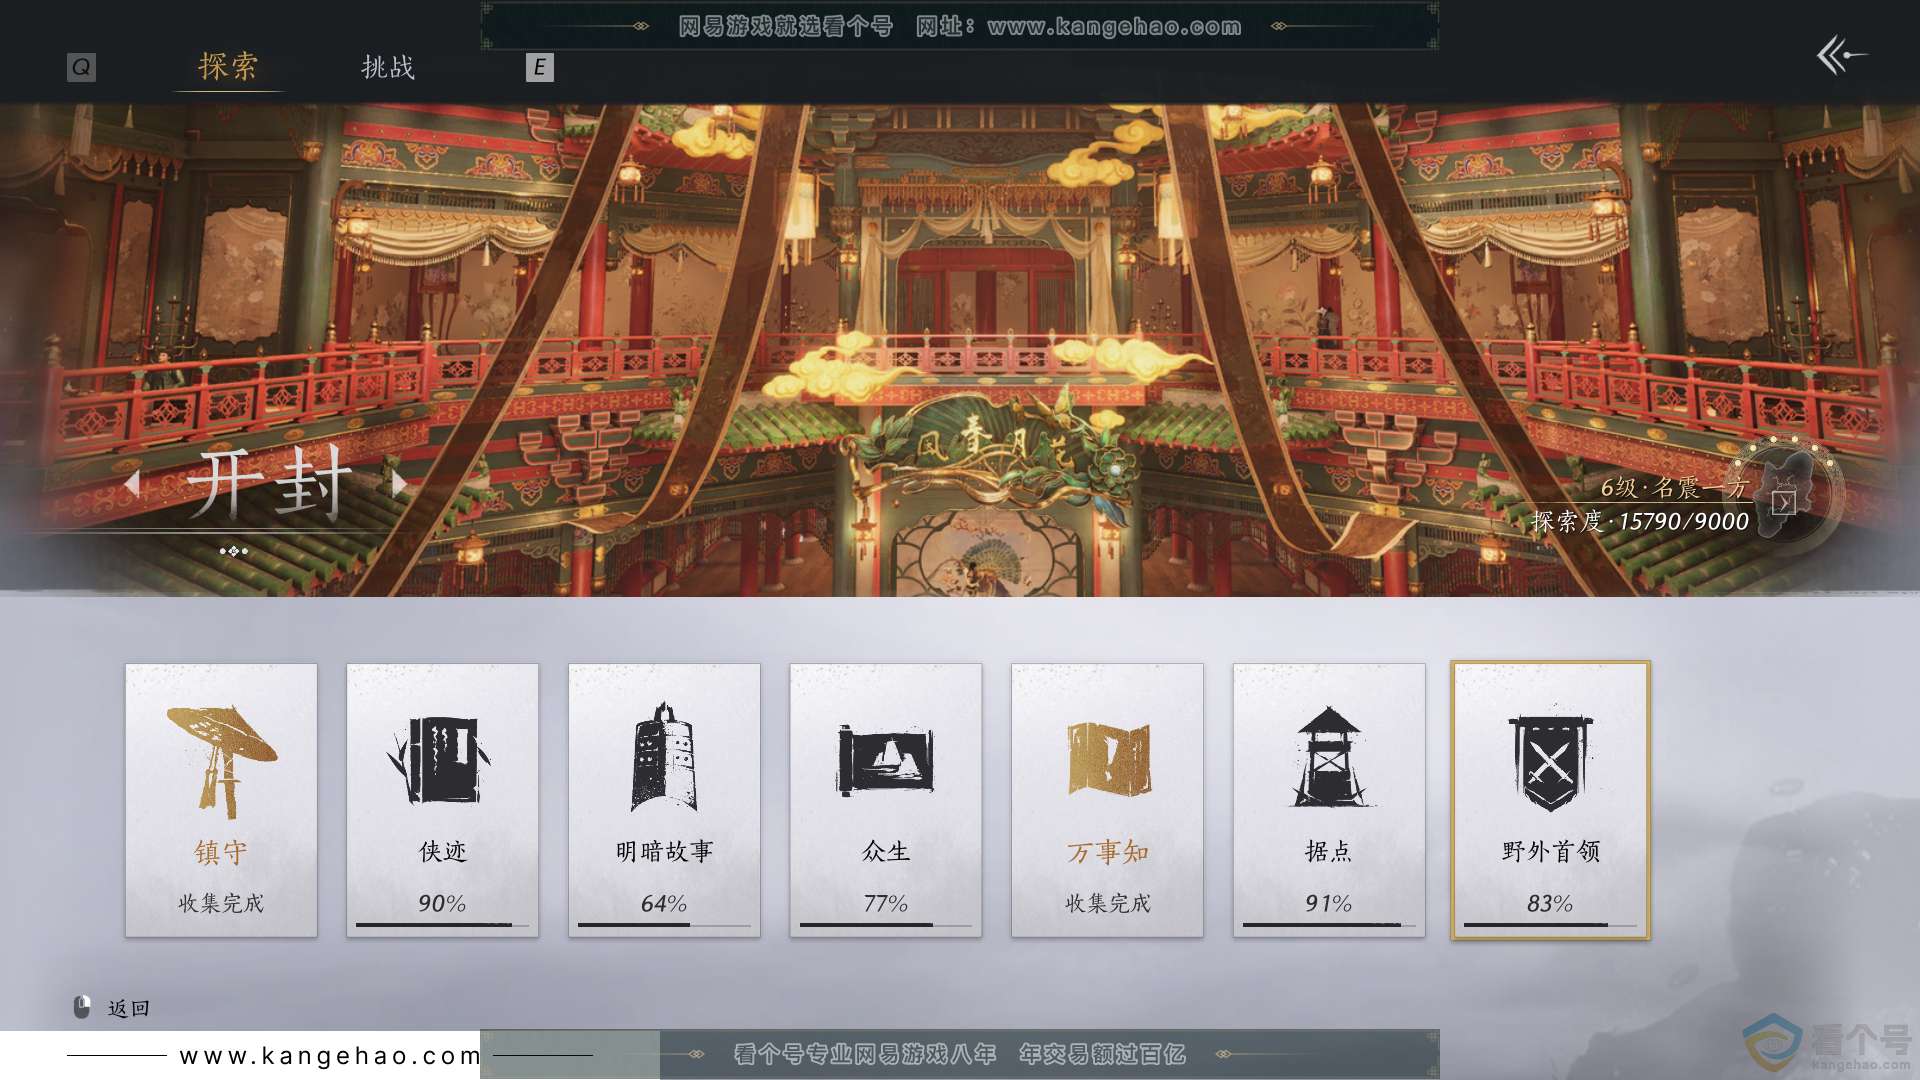Click 收集完成 status under 万事知
The width and height of the screenshot is (1920, 1080).
point(1108,903)
